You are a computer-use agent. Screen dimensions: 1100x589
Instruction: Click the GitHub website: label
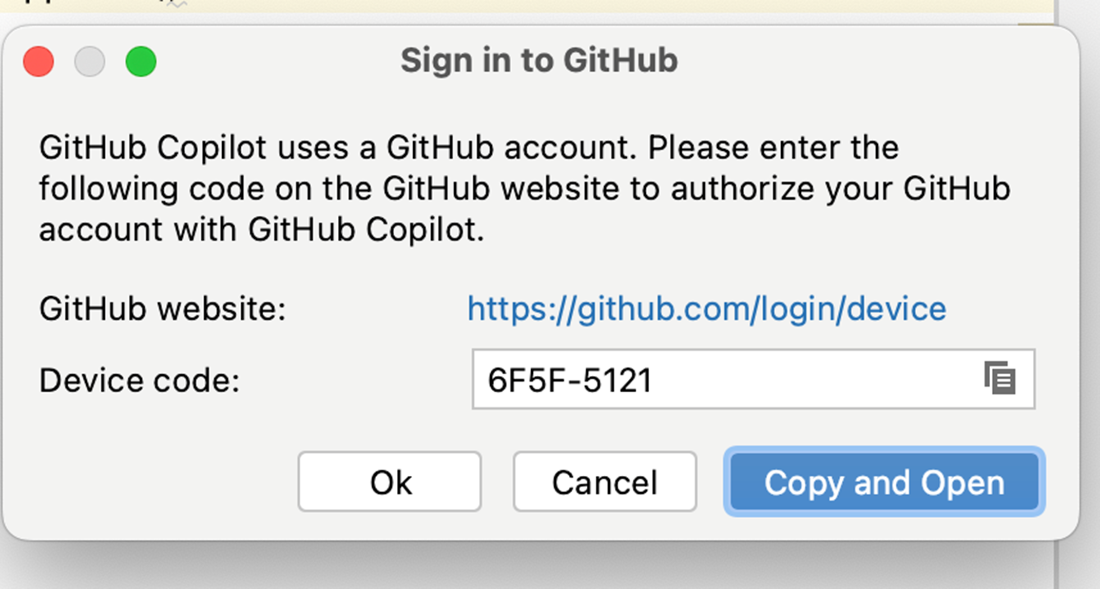tap(163, 309)
